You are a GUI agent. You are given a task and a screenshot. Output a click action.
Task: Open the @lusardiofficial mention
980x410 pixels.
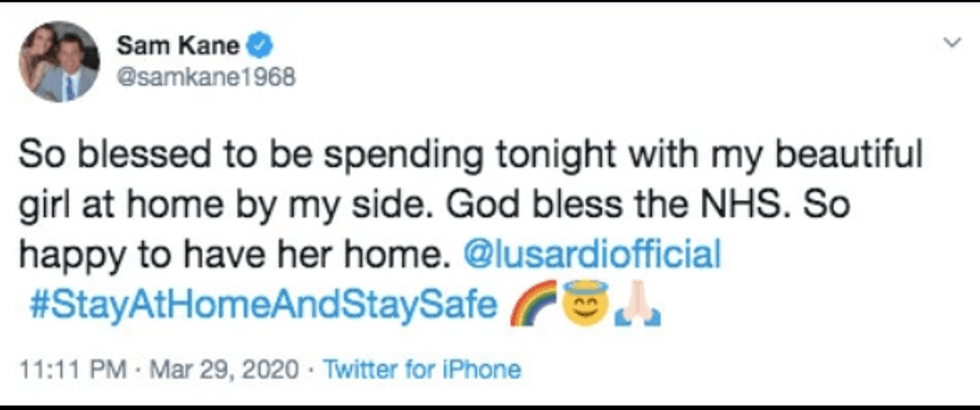593,254
